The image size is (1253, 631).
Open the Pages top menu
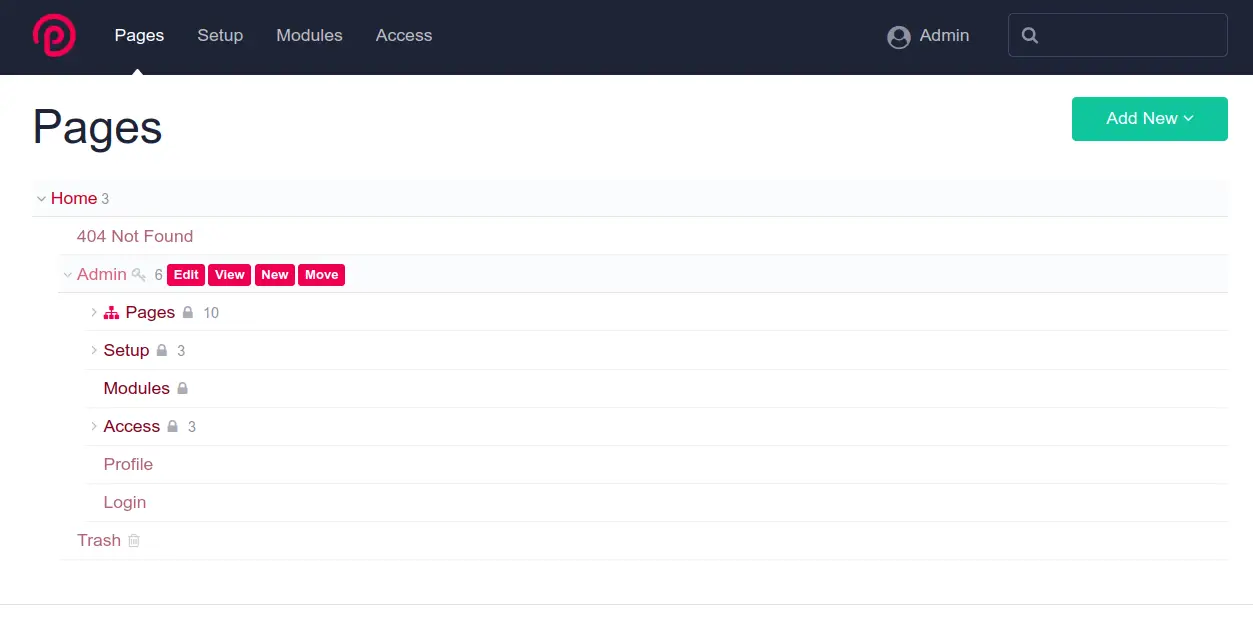139,35
